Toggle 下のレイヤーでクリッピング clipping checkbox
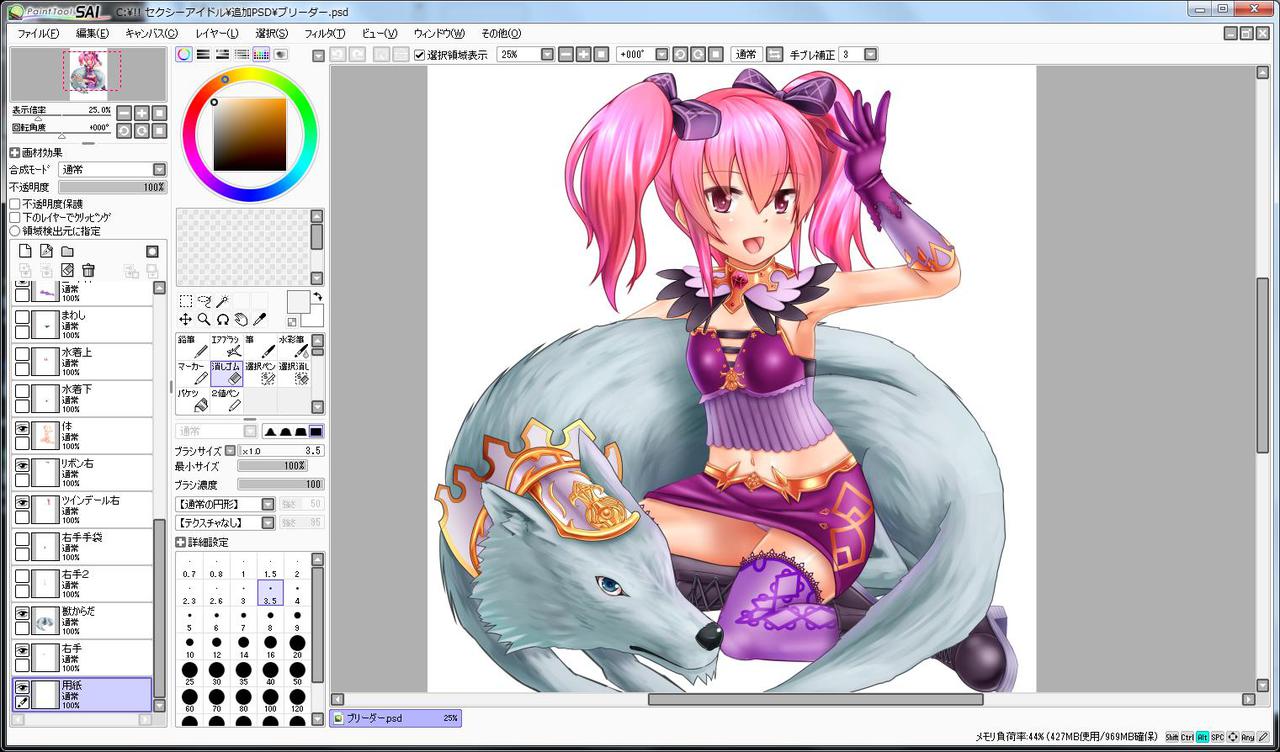The height and width of the screenshot is (752, 1280). 15,217
